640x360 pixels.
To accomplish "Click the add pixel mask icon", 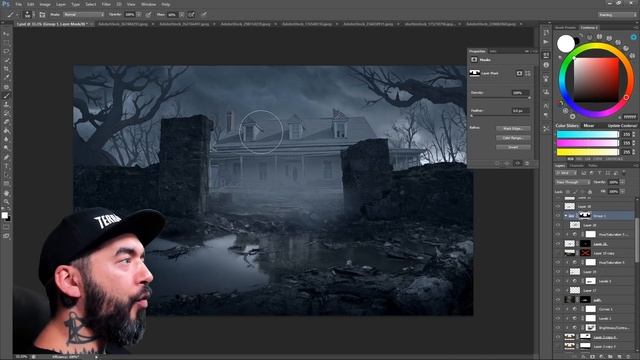I will pyautogui.click(x=519, y=73).
